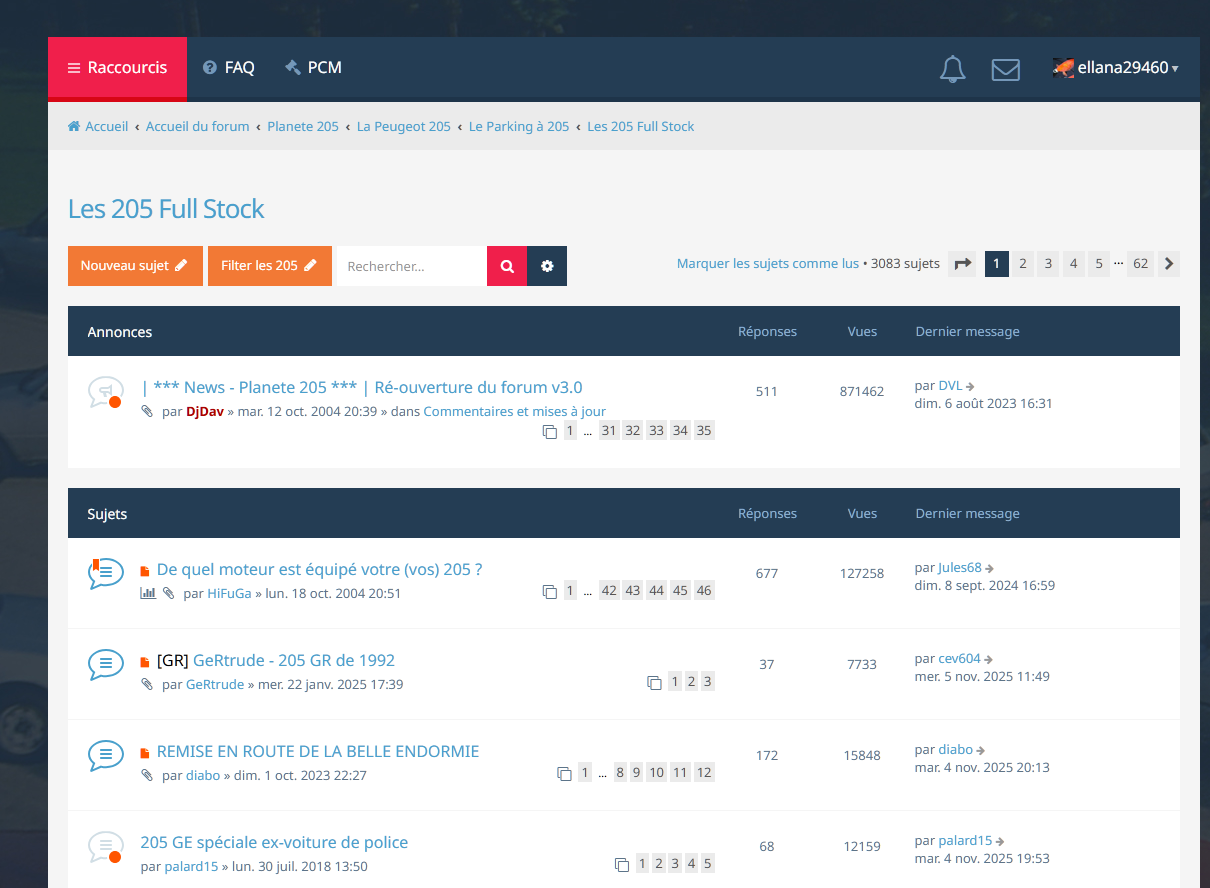Click the poll chart icon for moteur topic
1210x888 pixels.
[x=148, y=593]
